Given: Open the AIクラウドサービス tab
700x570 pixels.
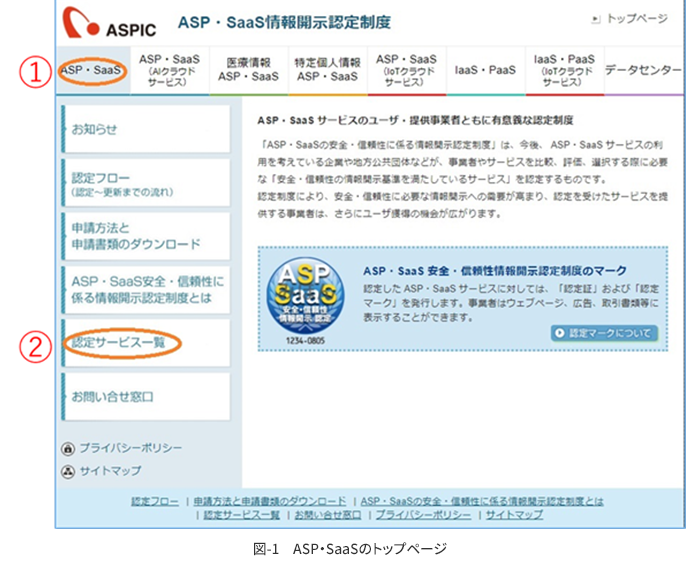Looking at the screenshot, I should tap(169, 70).
